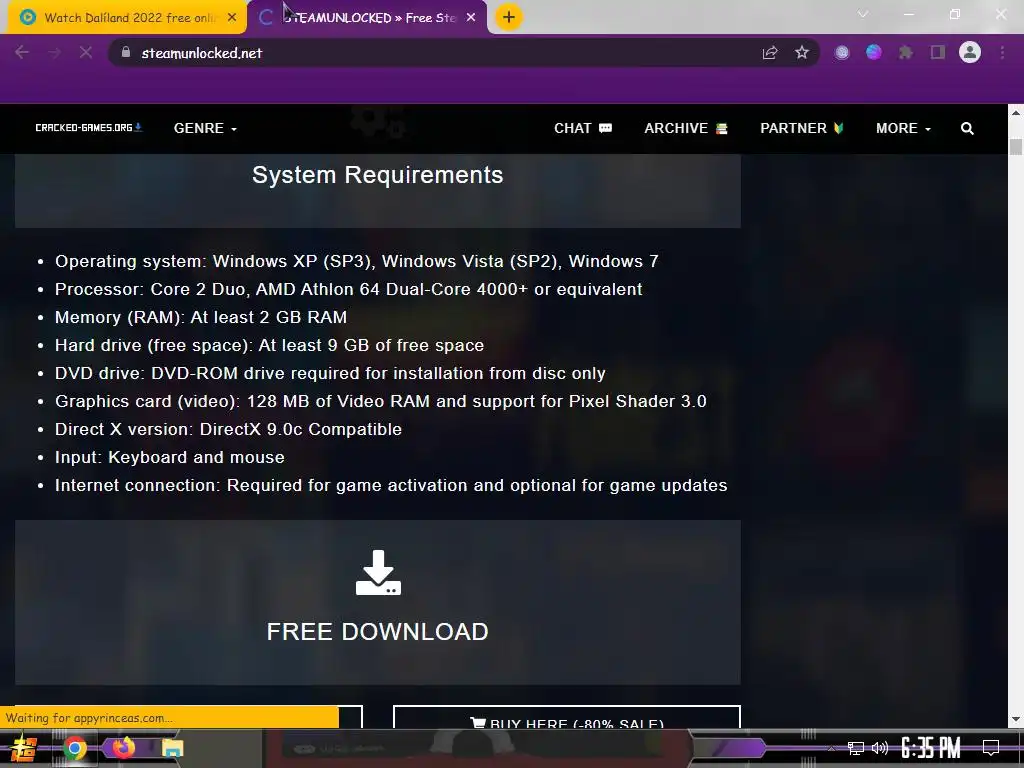Click the page scrollbar thumb
Image resolution: width=1024 pixels, height=768 pixels.
click(1016, 147)
